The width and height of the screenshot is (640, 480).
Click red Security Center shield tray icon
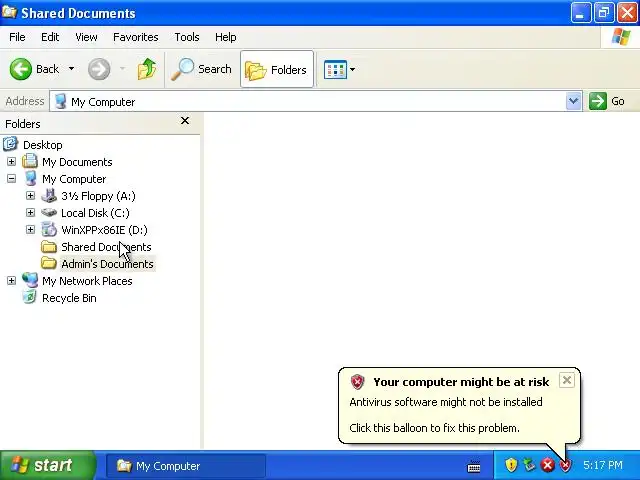[x=565, y=465]
